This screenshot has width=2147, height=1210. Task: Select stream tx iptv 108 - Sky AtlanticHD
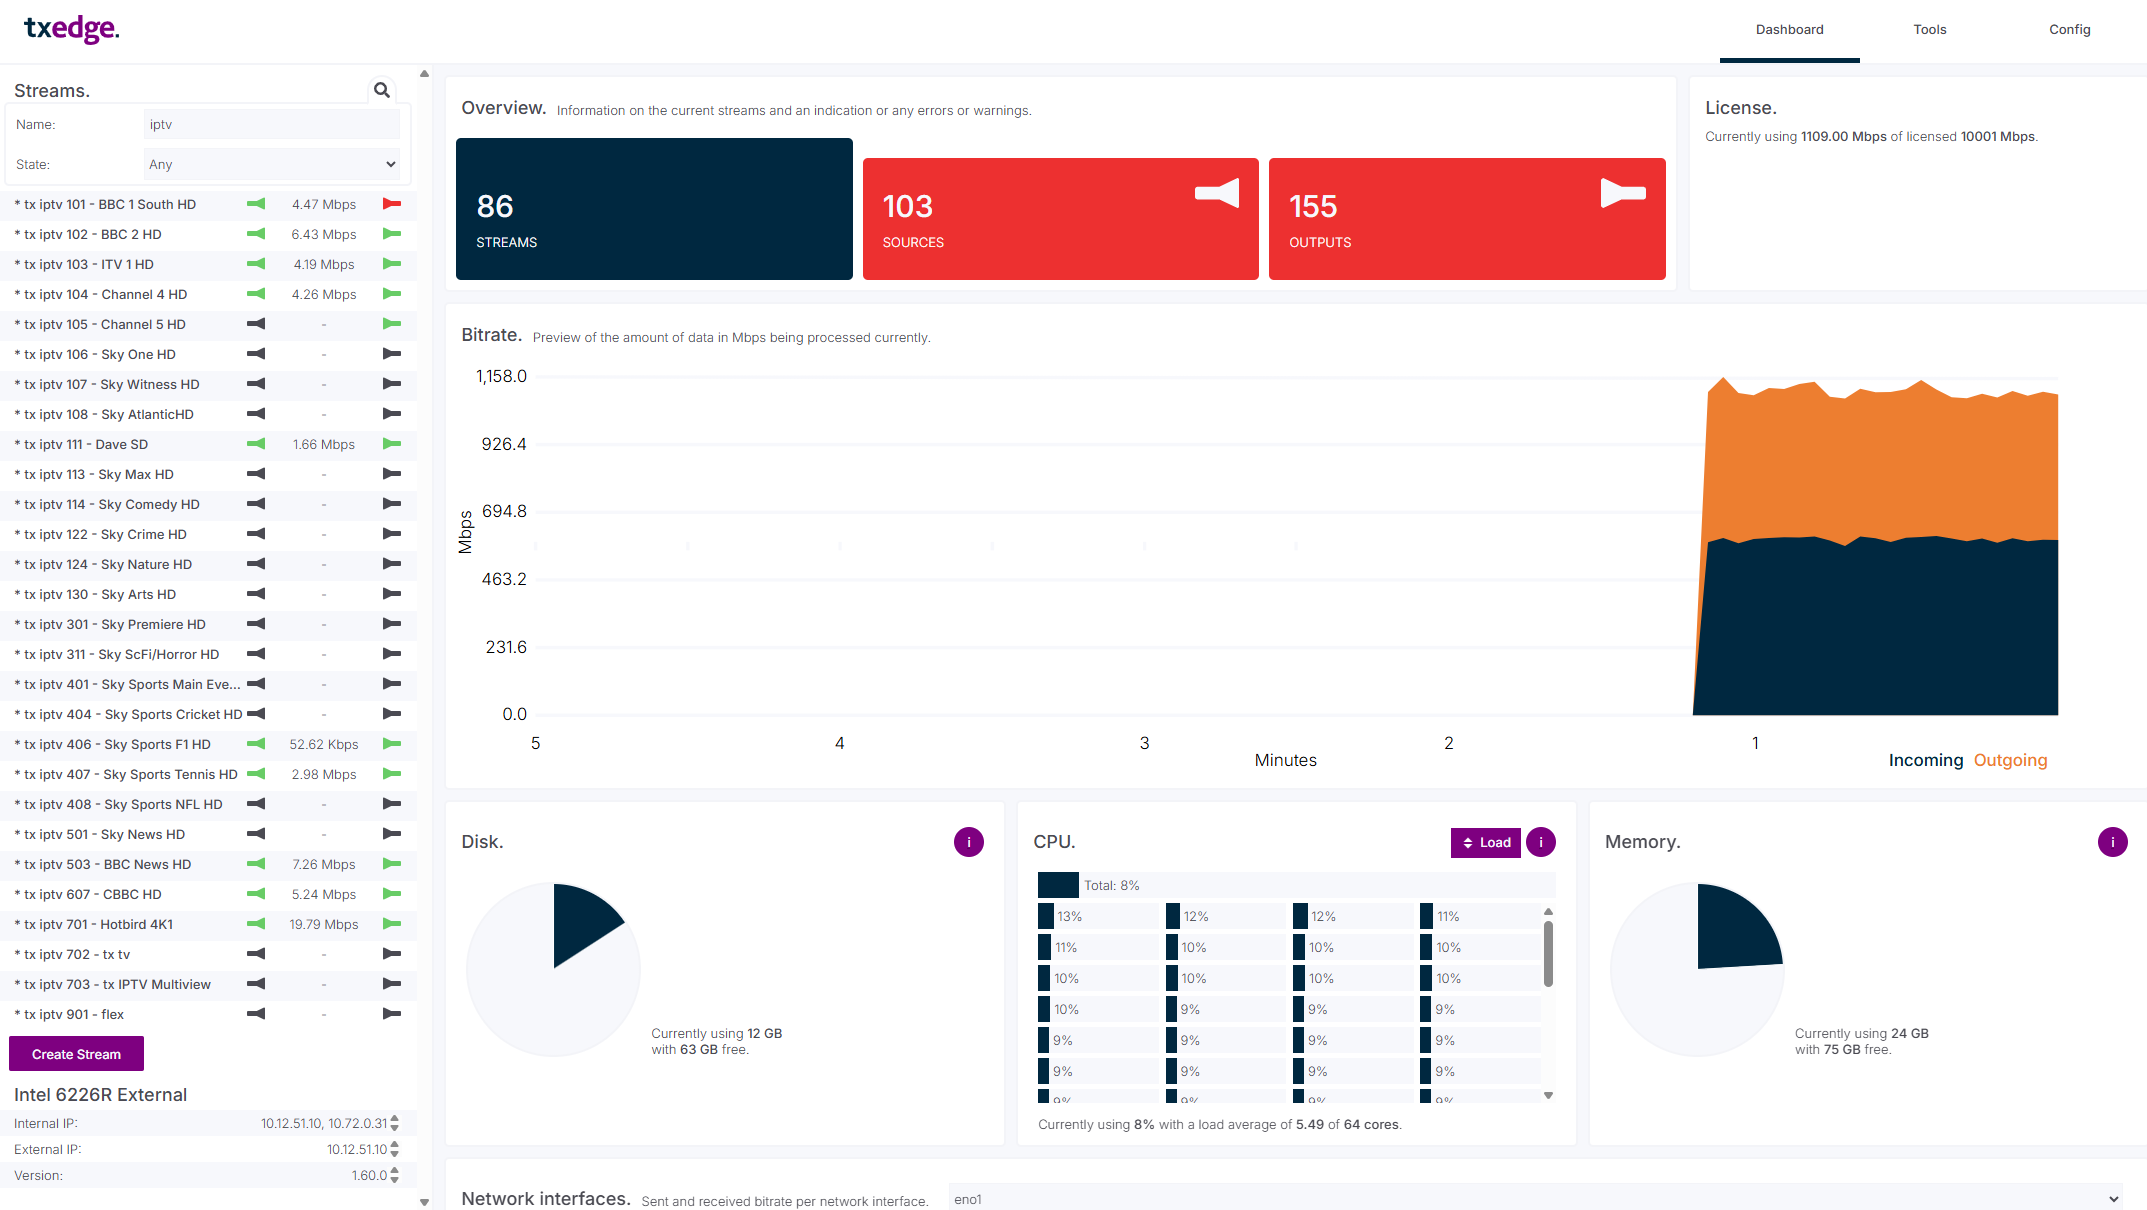(x=104, y=414)
